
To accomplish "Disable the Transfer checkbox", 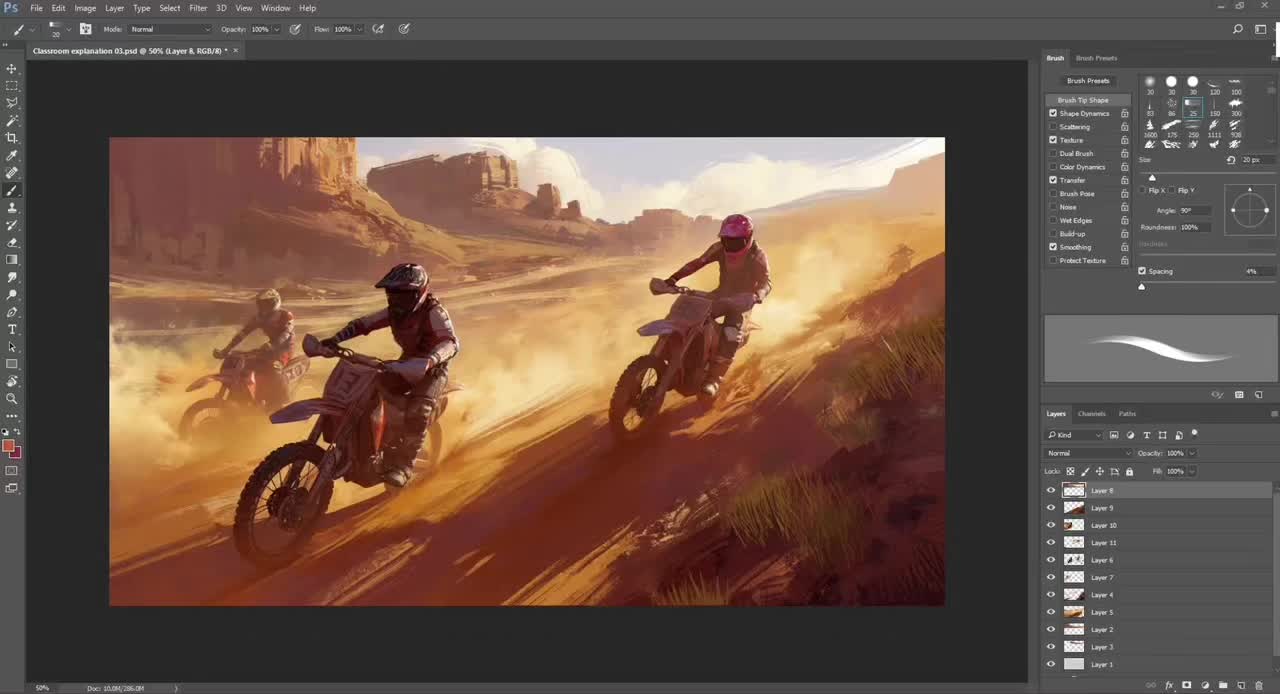I will 1053,180.
